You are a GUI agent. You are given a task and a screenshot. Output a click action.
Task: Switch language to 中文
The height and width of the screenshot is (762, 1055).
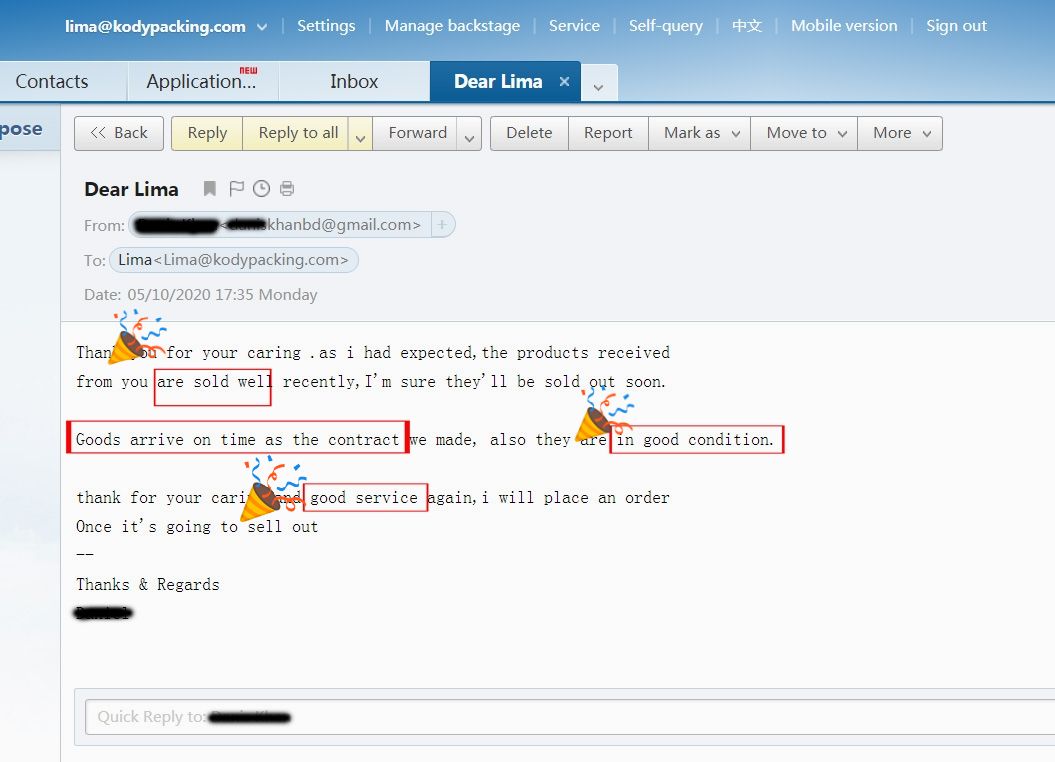(747, 26)
